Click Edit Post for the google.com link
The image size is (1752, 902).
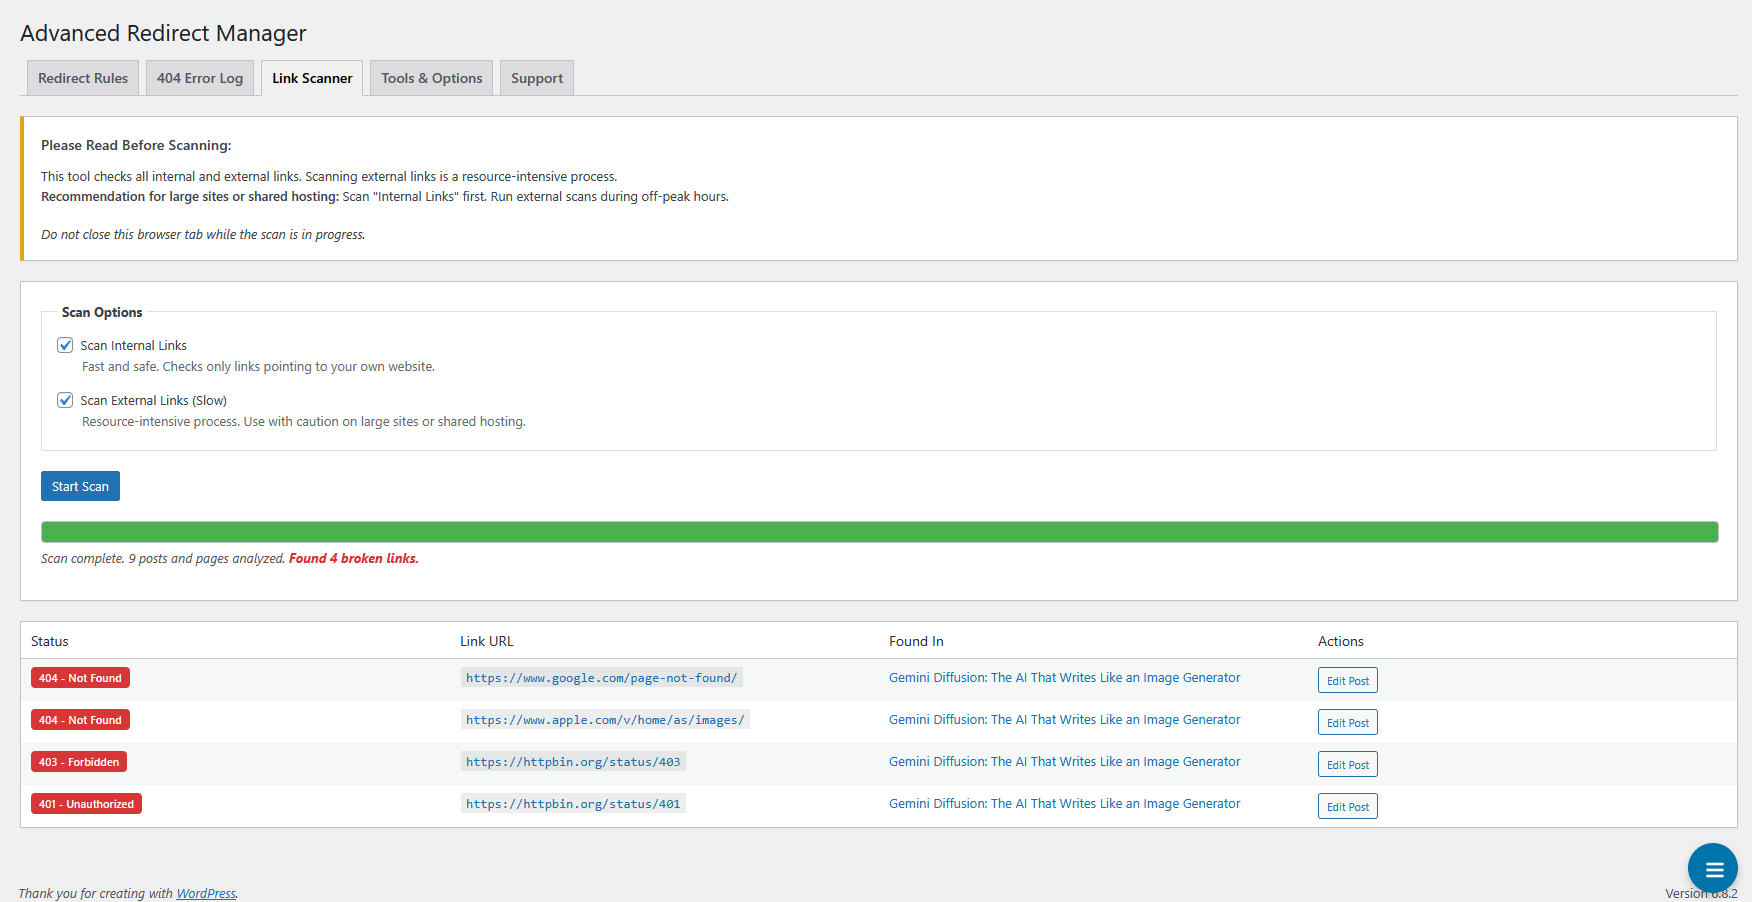click(1347, 681)
